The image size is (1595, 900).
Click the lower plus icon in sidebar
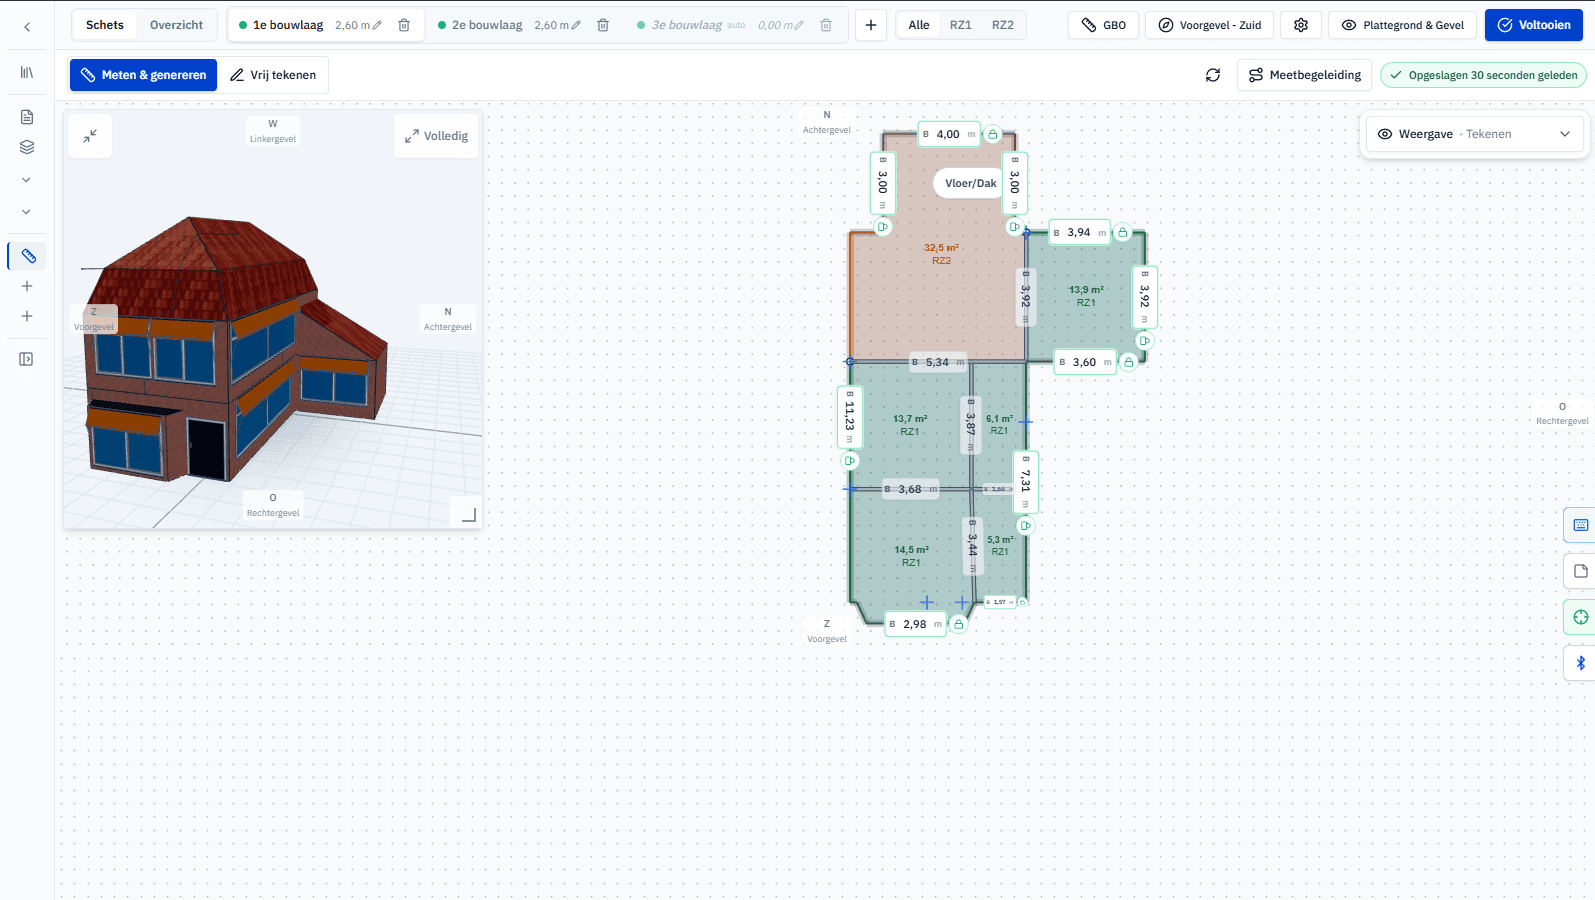pyautogui.click(x=27, y=316)
